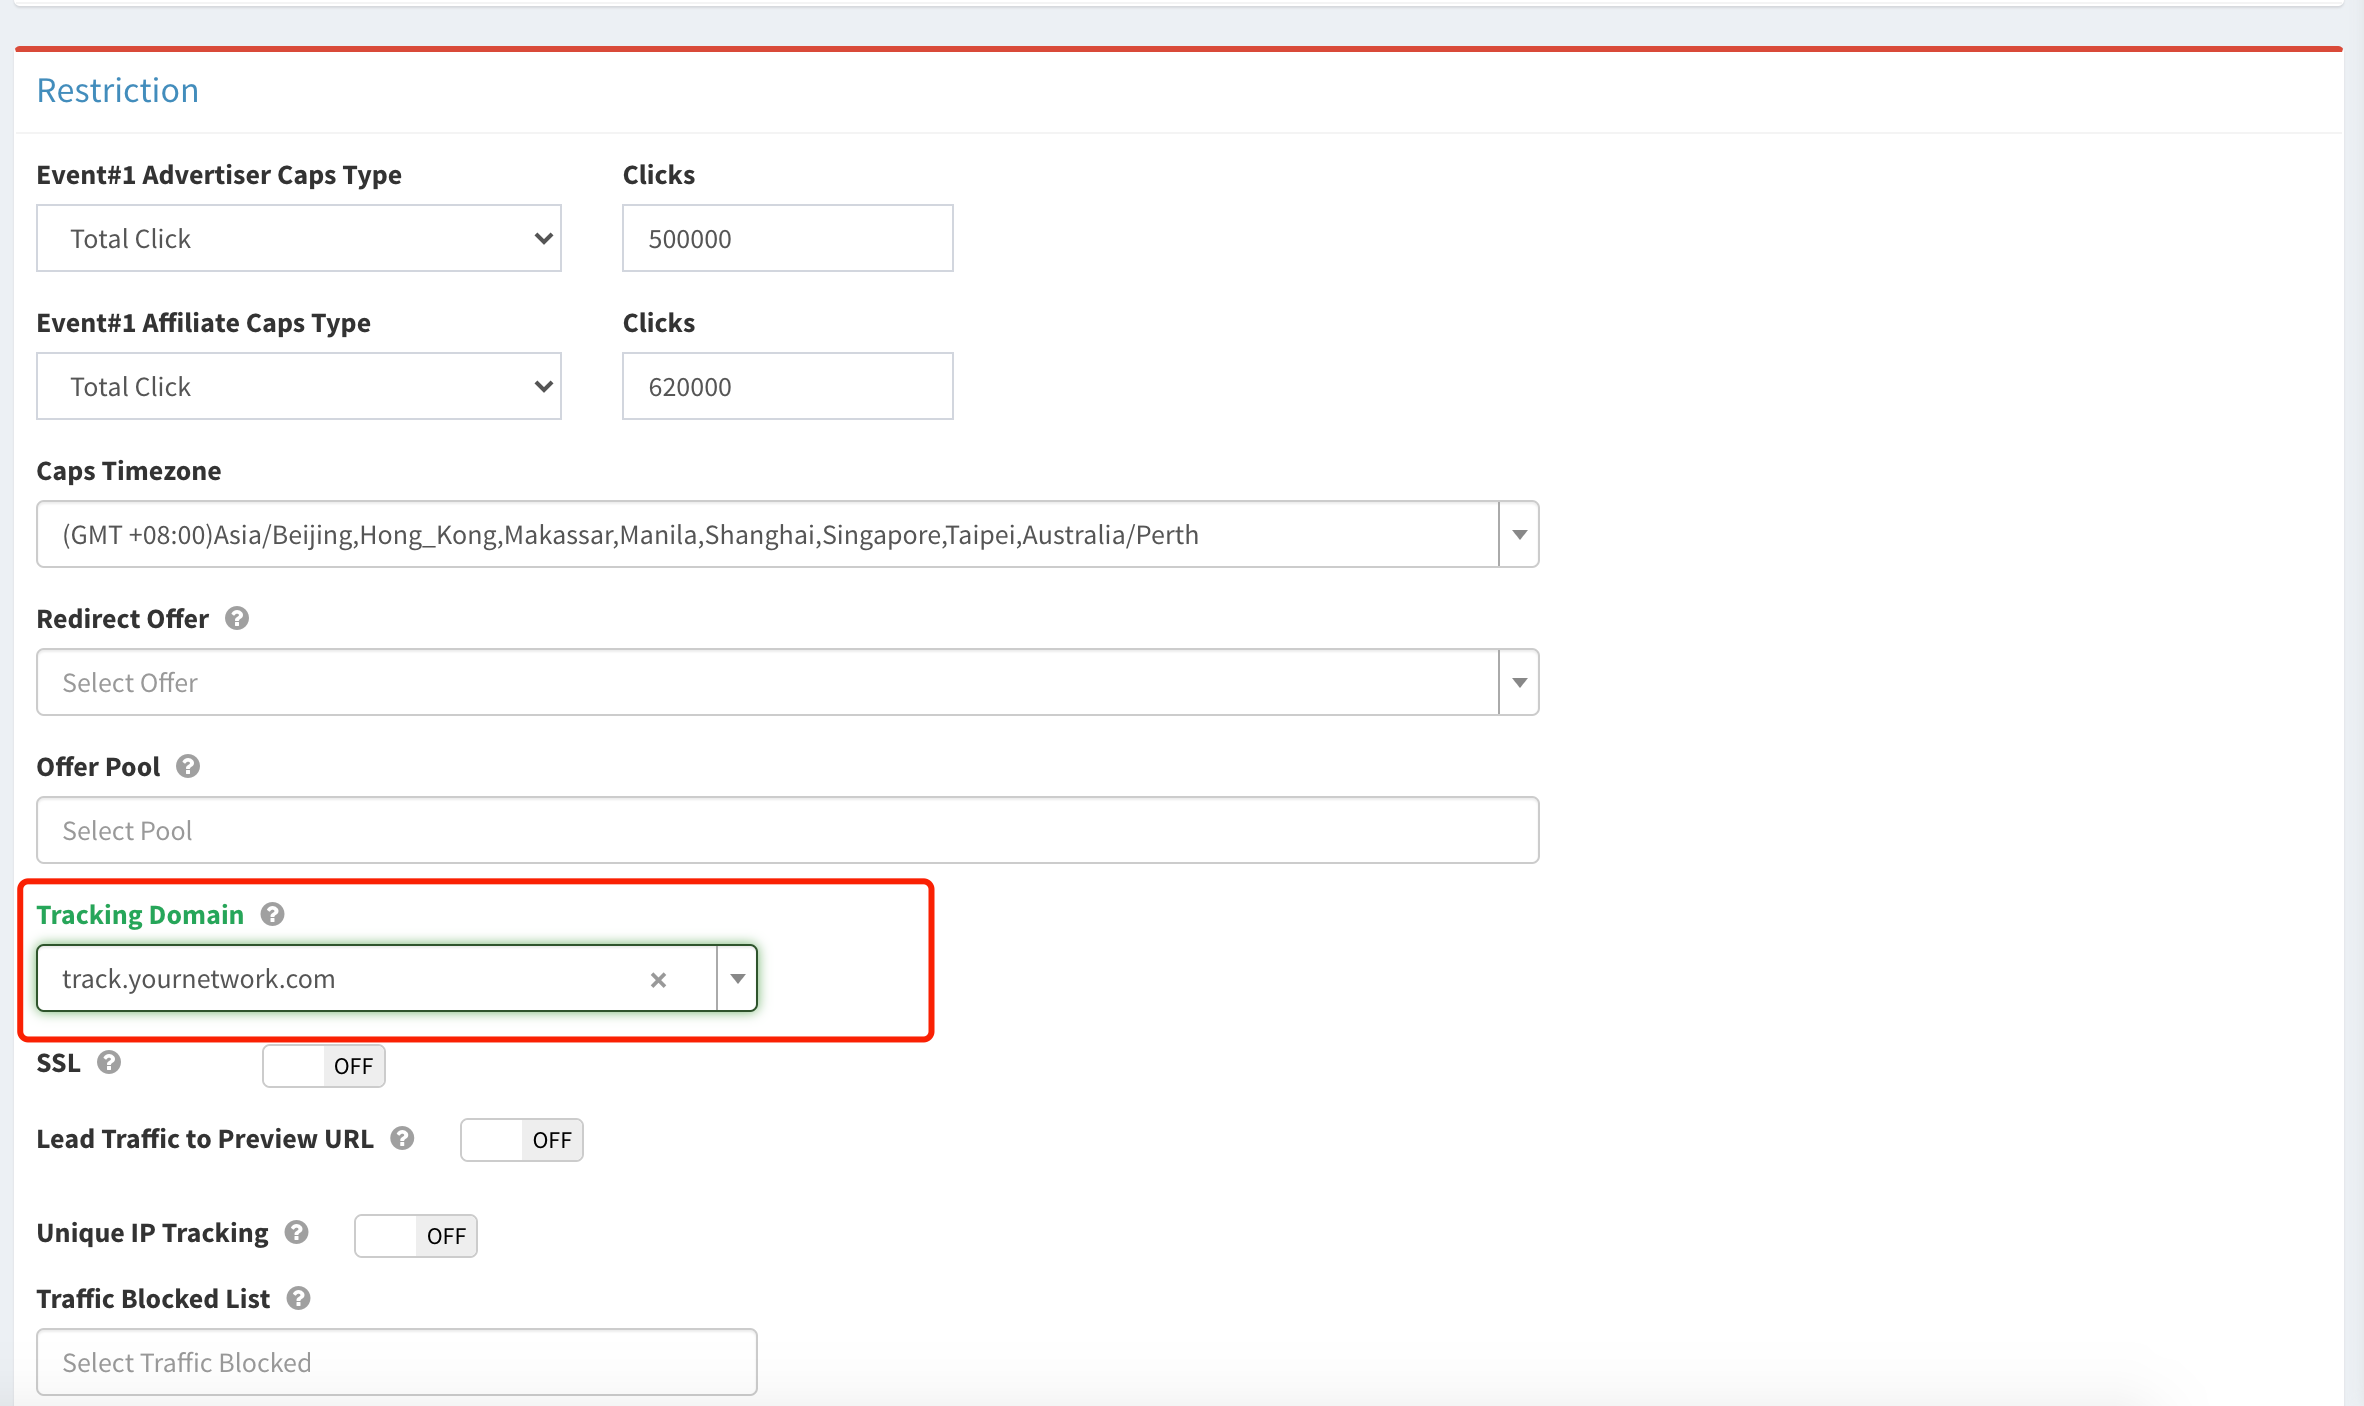Click the Unique IP Tracking help icon

click(296, 1232)
